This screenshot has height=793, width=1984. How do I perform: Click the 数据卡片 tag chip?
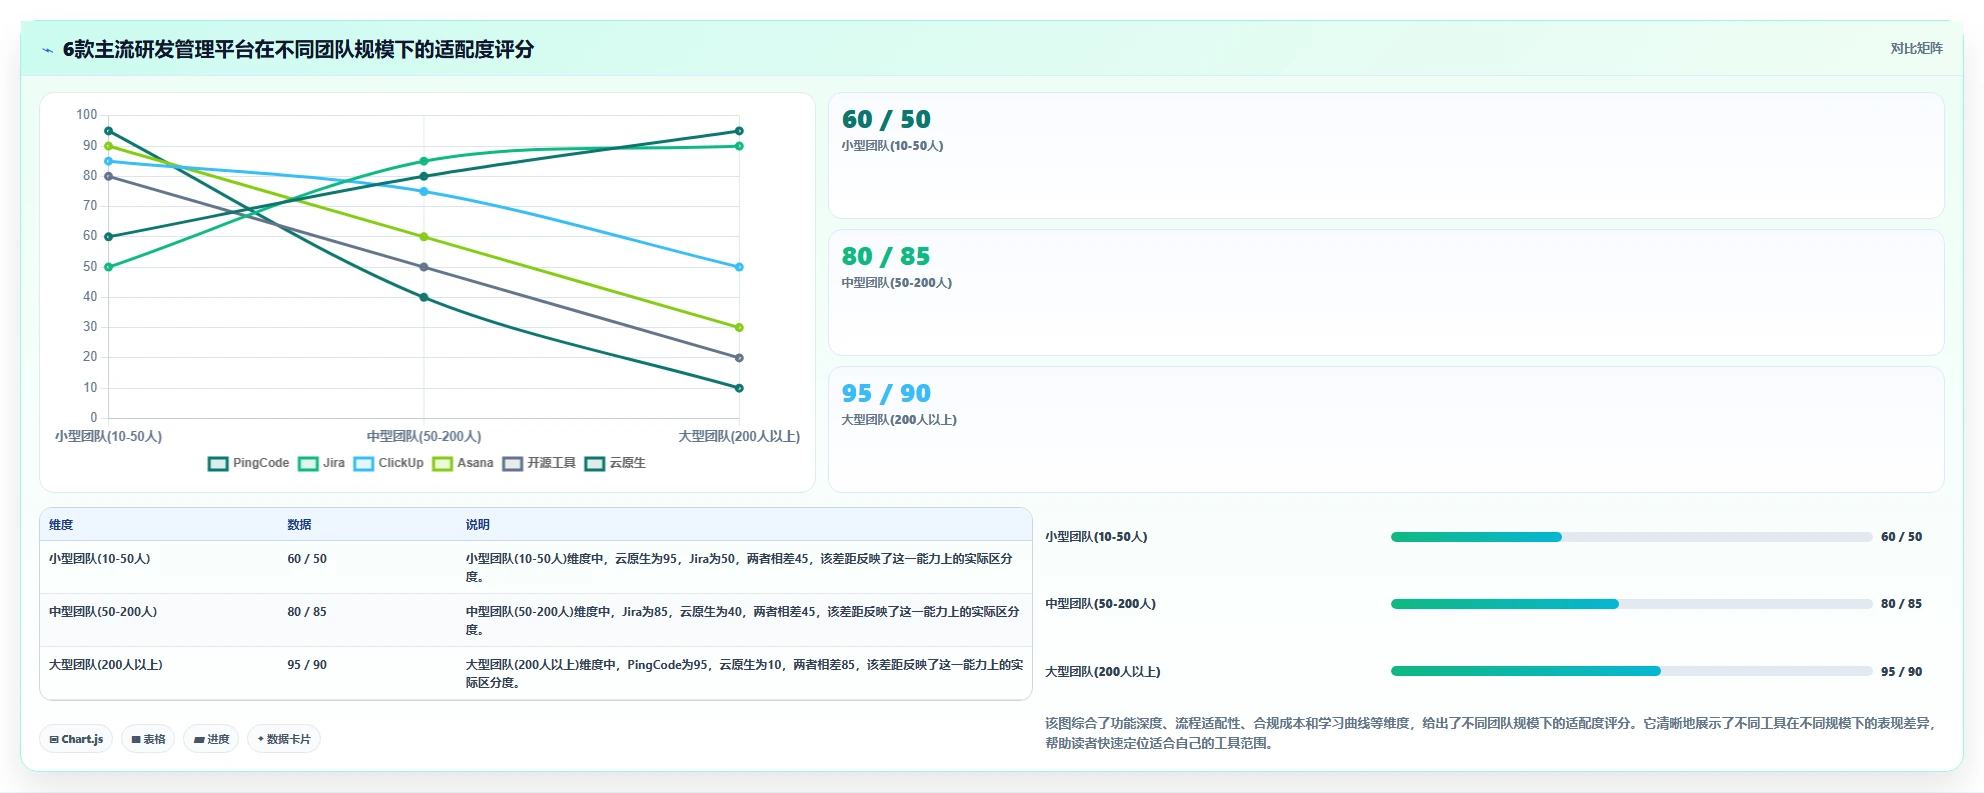pyautogui.click(x=284, y=739)
